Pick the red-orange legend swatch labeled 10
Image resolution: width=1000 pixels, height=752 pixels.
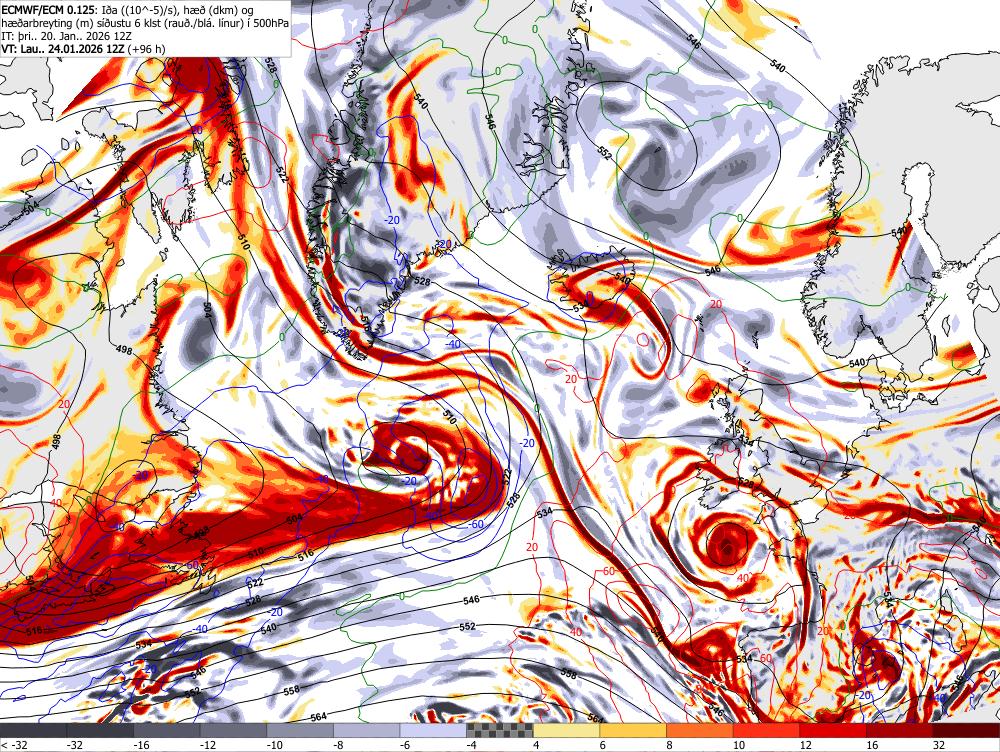tap(767, 731)
